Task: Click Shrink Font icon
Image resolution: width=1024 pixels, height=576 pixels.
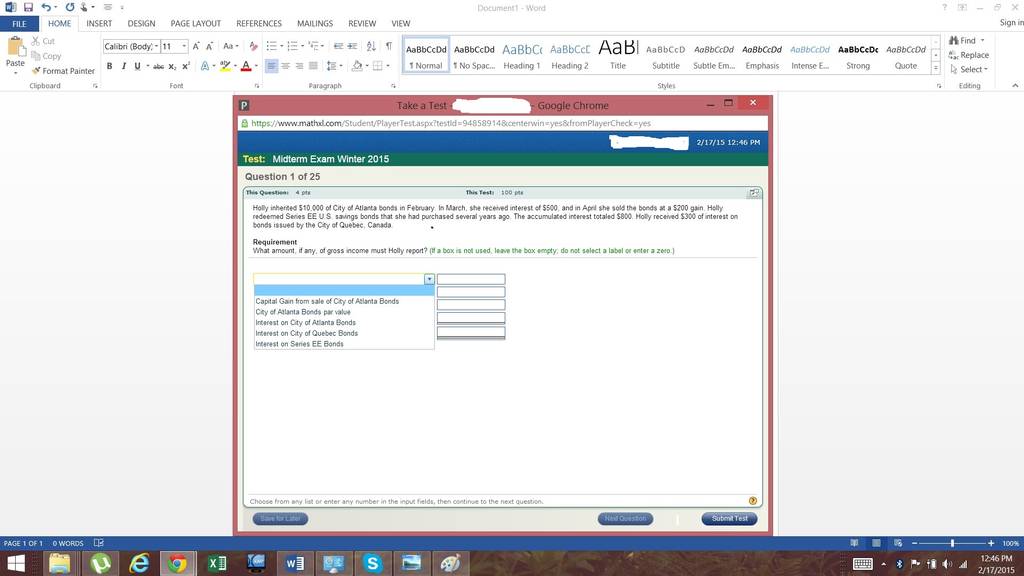Action: (x=209, y=46)
